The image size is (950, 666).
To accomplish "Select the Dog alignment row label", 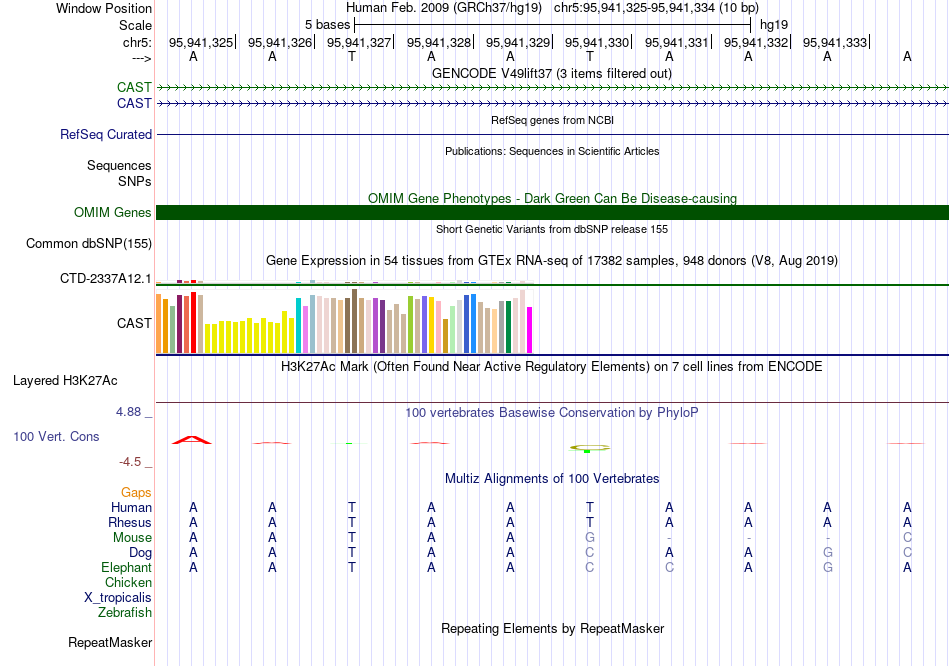I will click(x=140, y=553).
